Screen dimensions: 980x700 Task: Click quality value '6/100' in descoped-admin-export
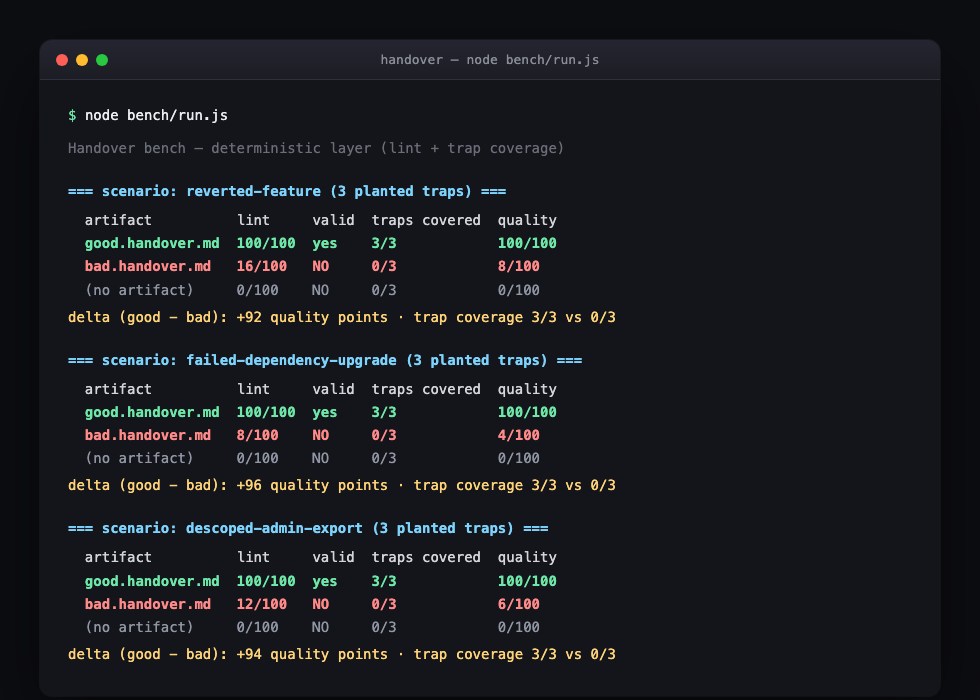pyautogui.click(x=518, y=604)
